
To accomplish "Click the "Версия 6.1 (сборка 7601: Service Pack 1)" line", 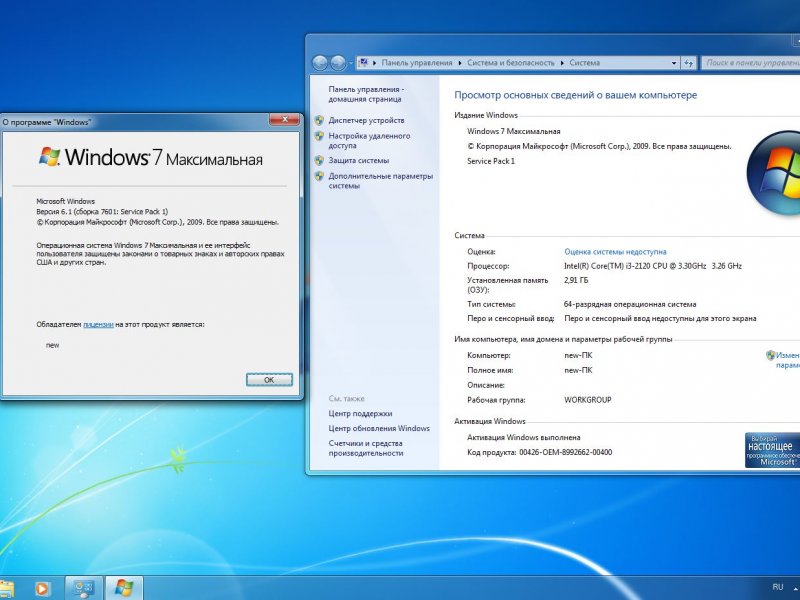I will (x=102, y=211).
